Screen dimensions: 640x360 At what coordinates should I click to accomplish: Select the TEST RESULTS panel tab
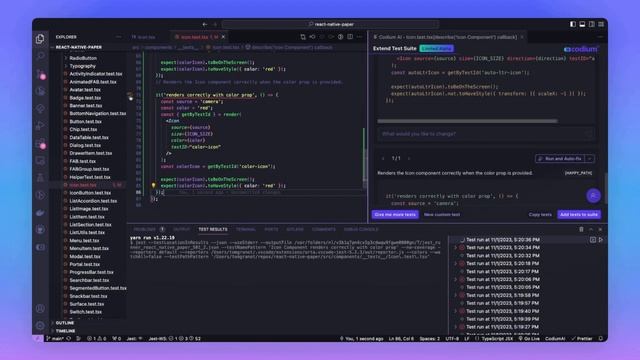(213, 229)
